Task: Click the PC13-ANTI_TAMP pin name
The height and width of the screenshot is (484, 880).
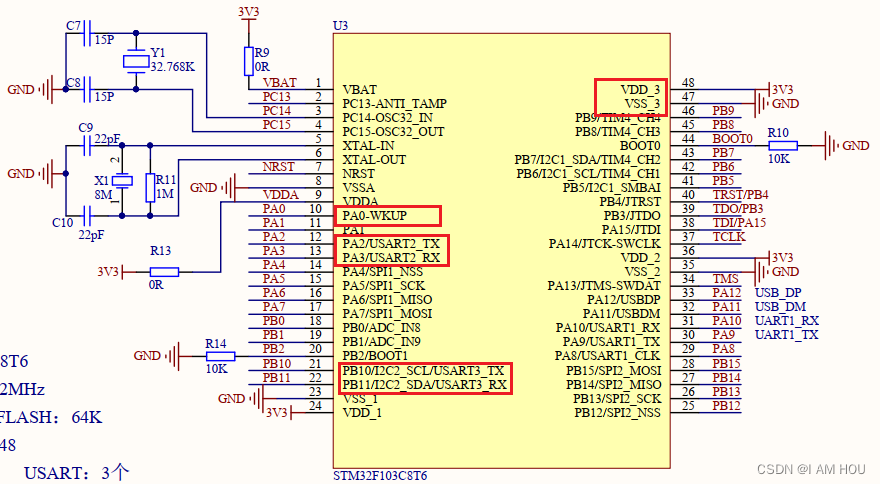Action: 395,104
